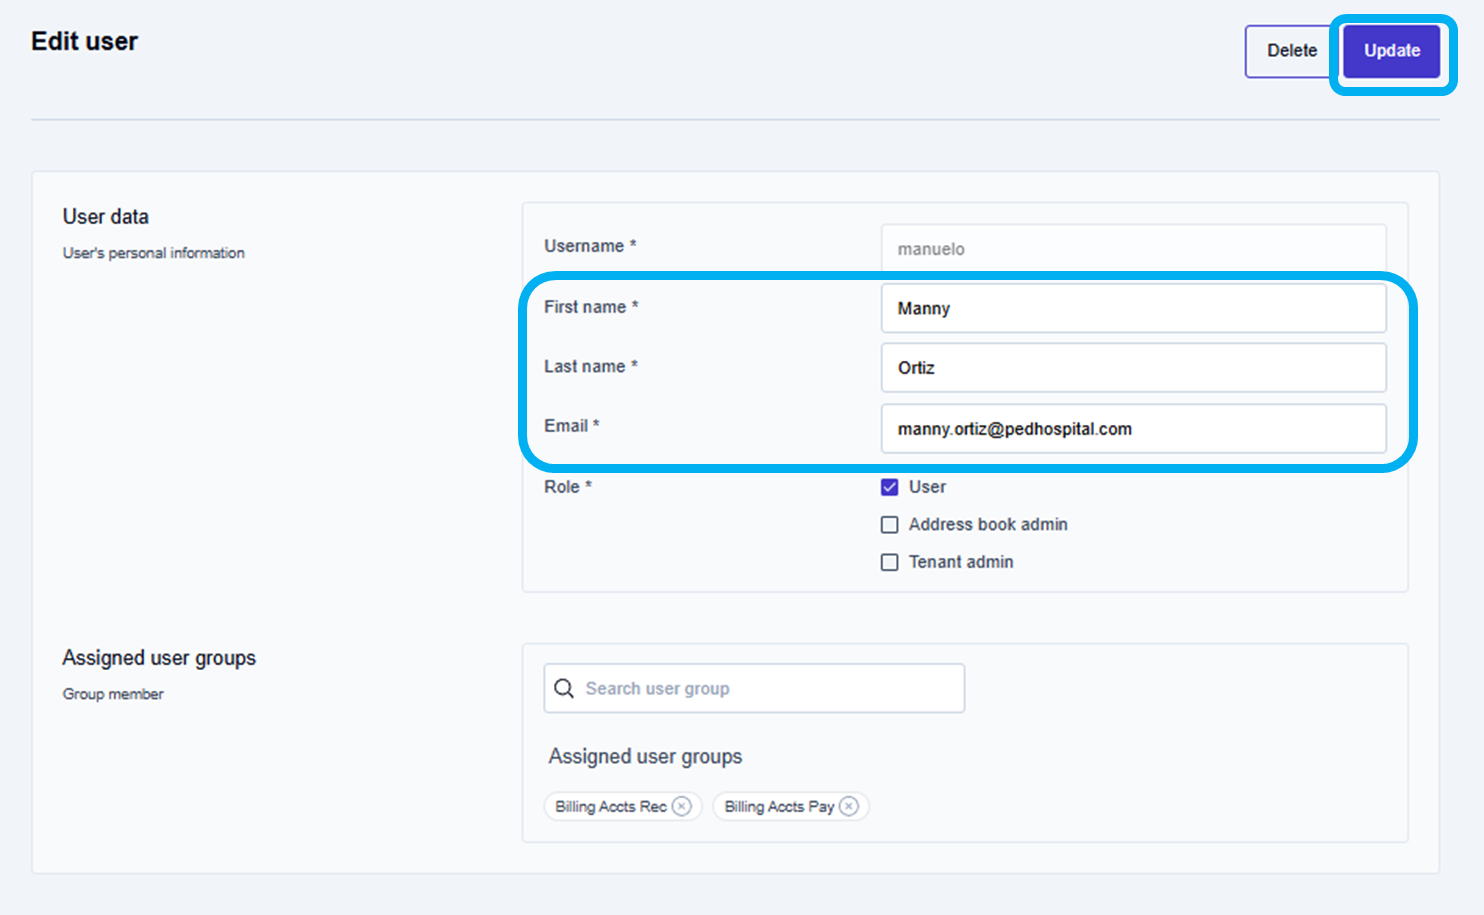Click the Update button
The height and width of the screenshot is (915, 1484).
coord(1391,51)
